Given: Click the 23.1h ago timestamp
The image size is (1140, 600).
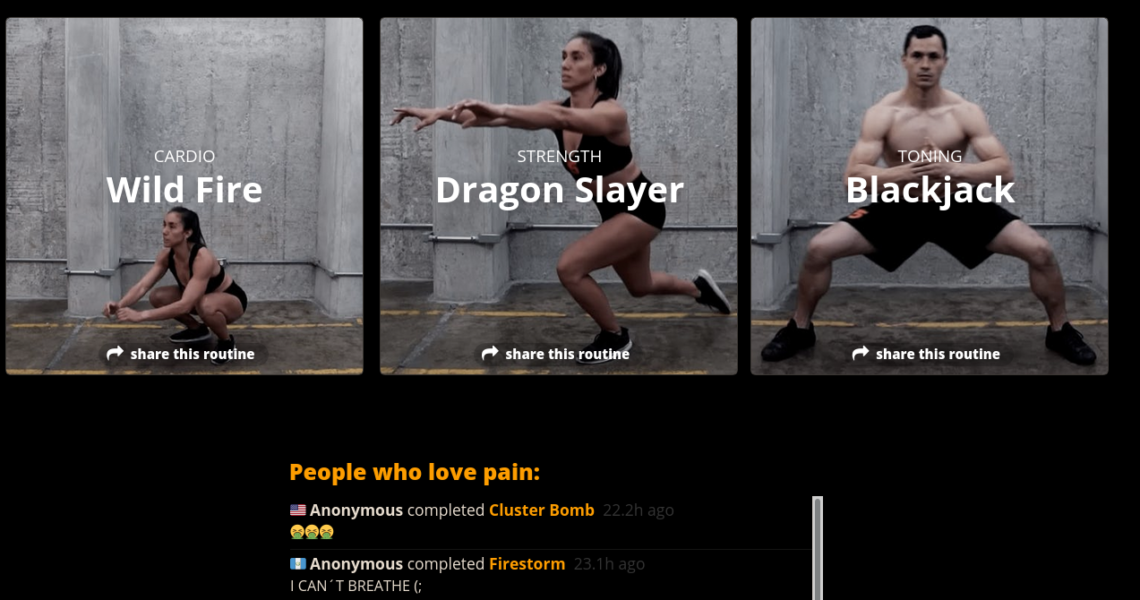Looking at the screenshot, I should click(x=609, y=564).
